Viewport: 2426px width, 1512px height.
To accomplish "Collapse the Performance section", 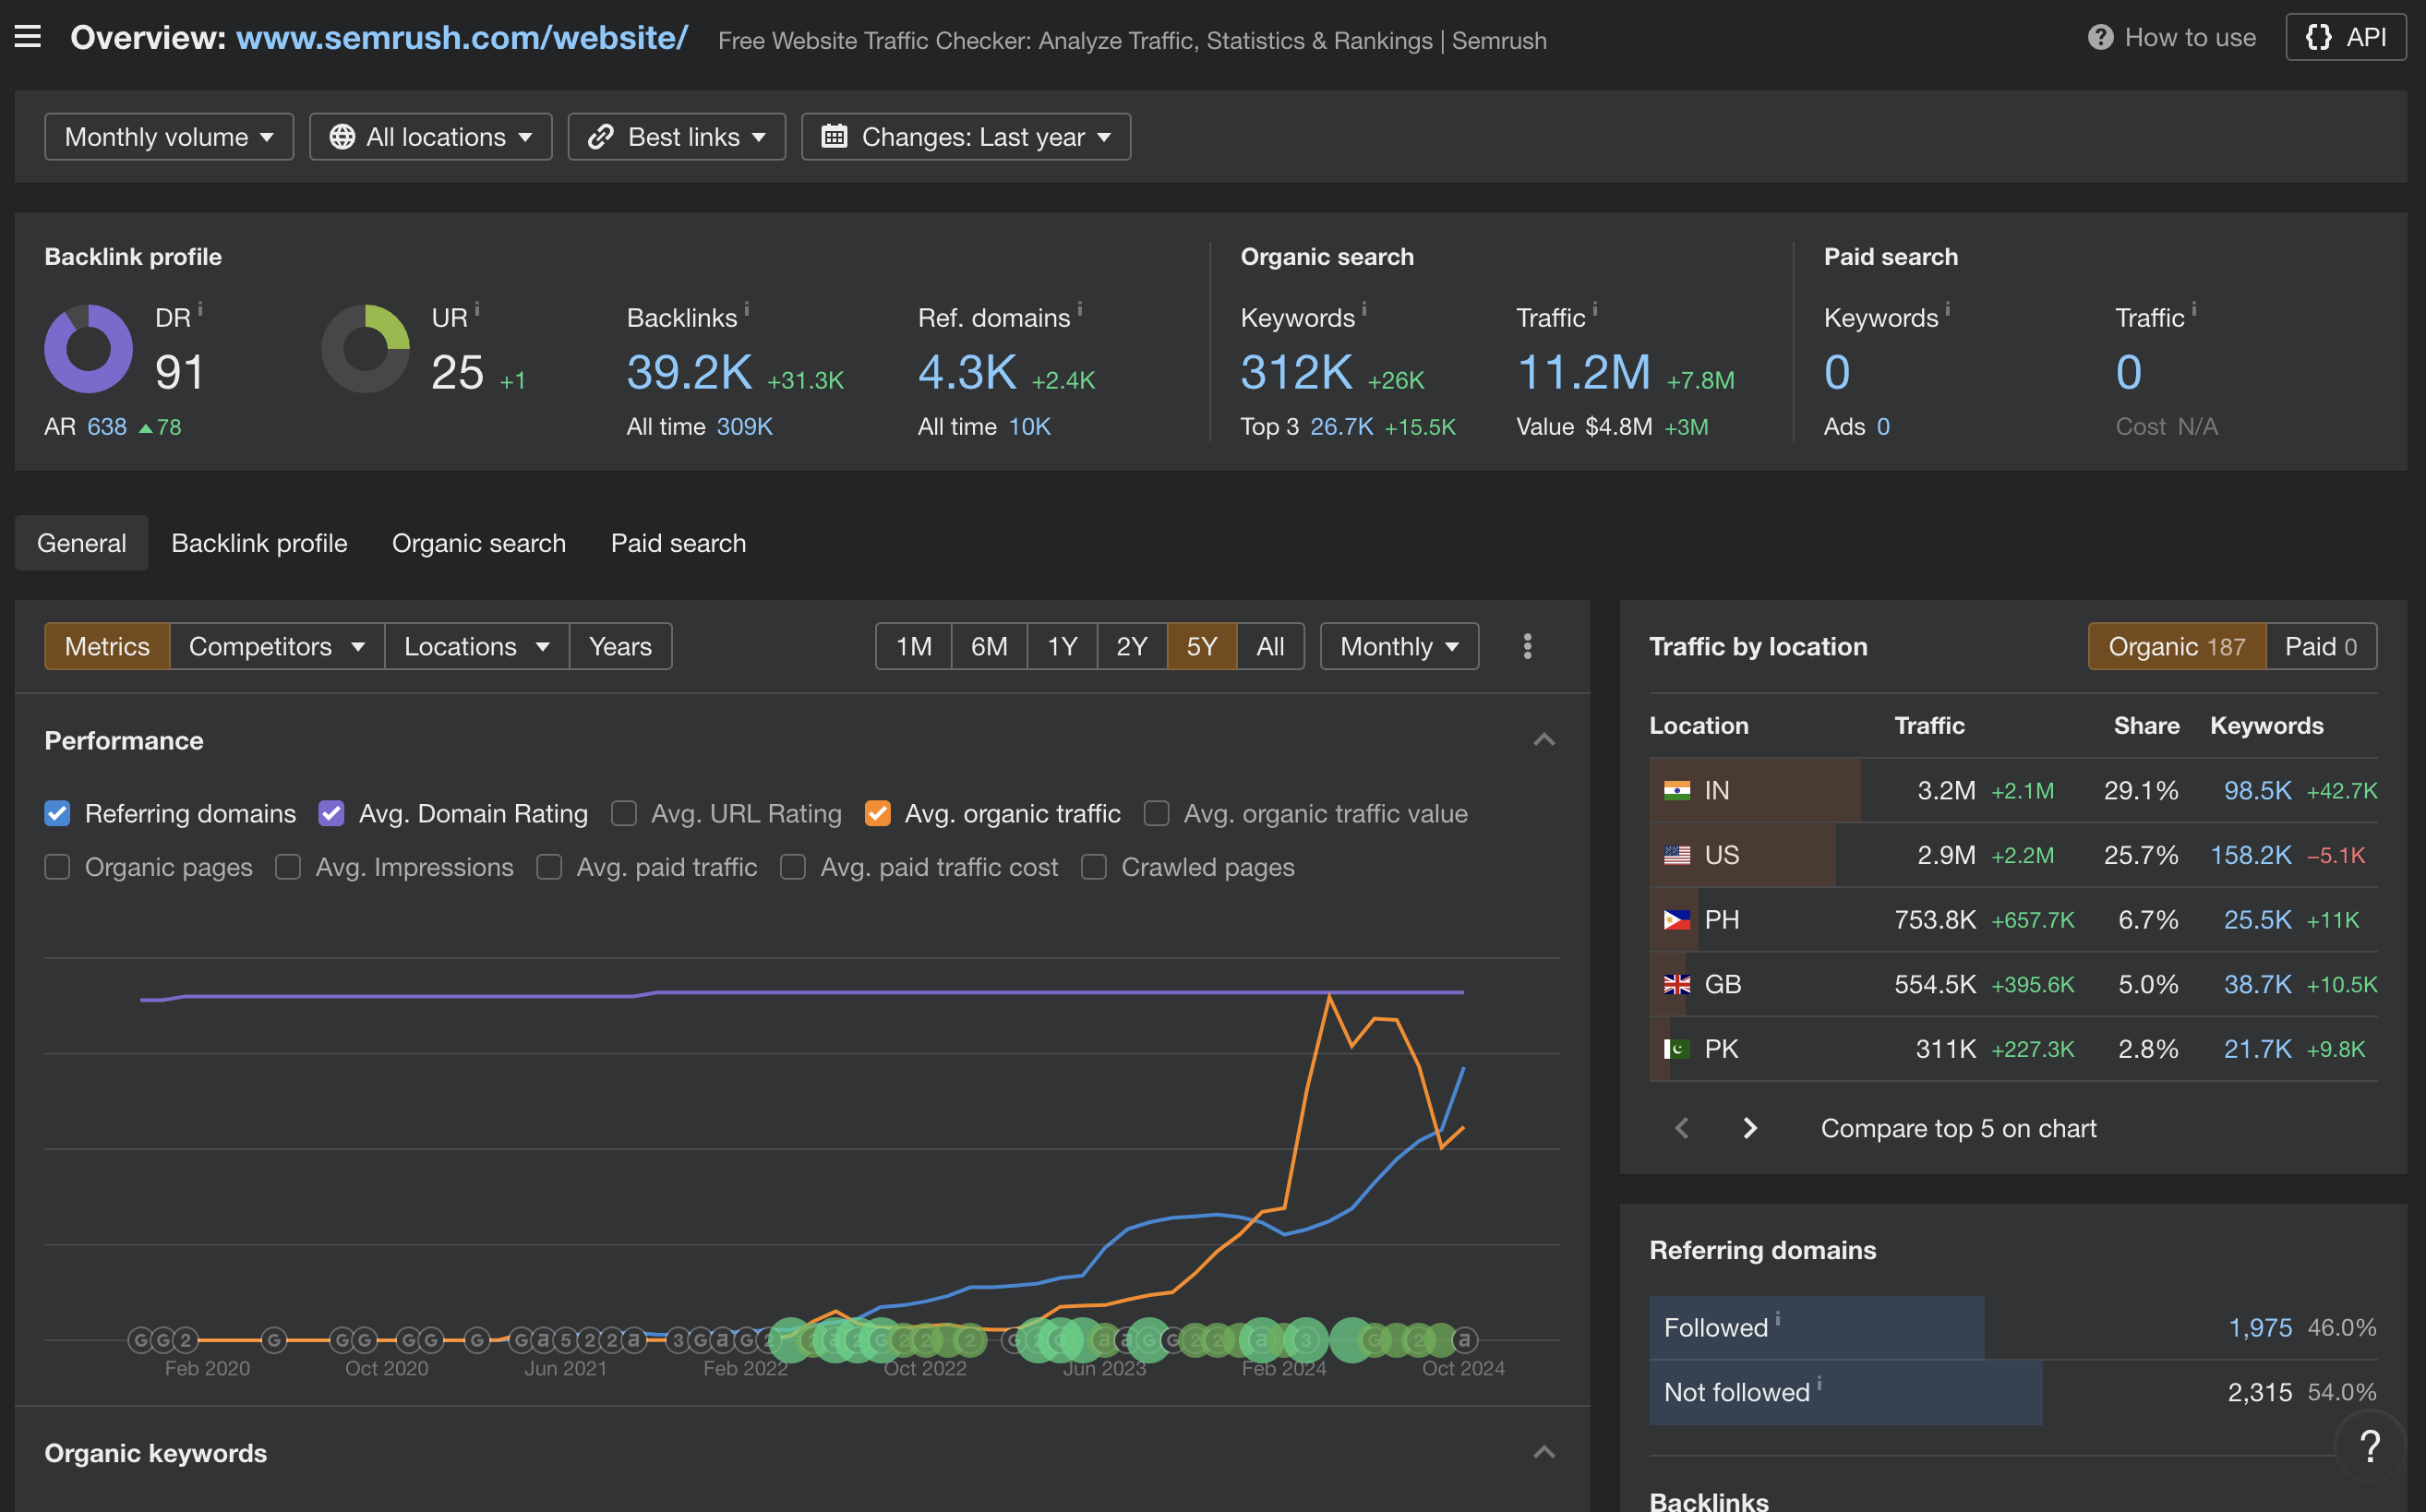I will pyautogui.click(x=1544, y=740).
